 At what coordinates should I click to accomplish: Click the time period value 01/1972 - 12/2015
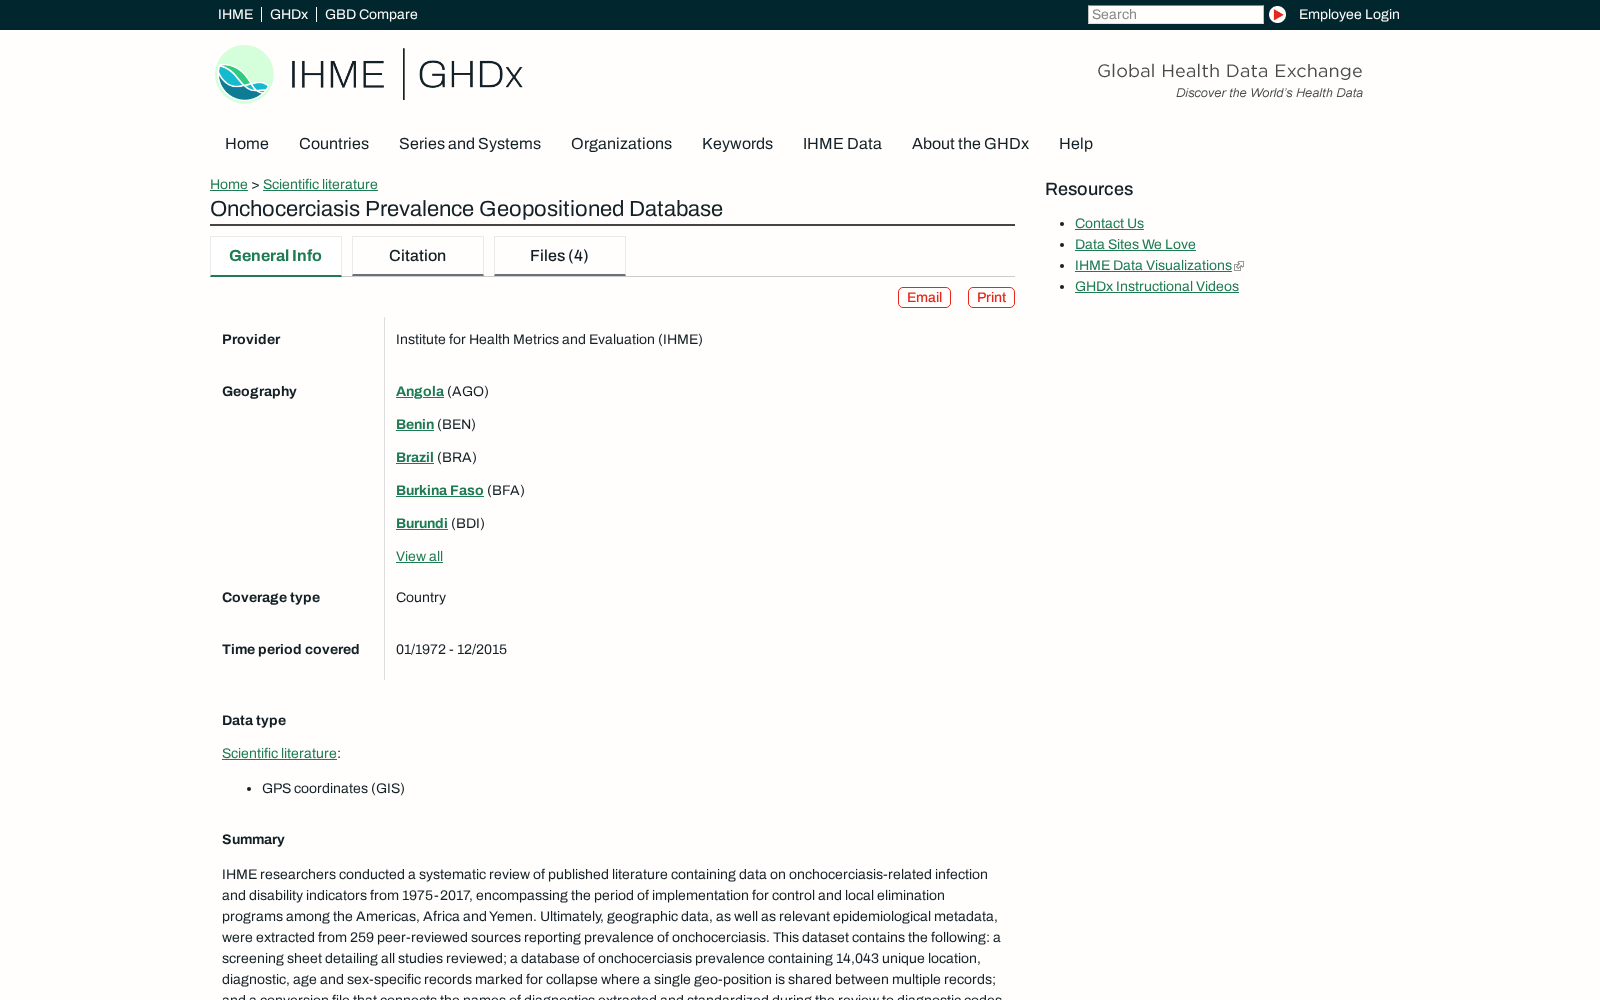[x=451, y=649]
